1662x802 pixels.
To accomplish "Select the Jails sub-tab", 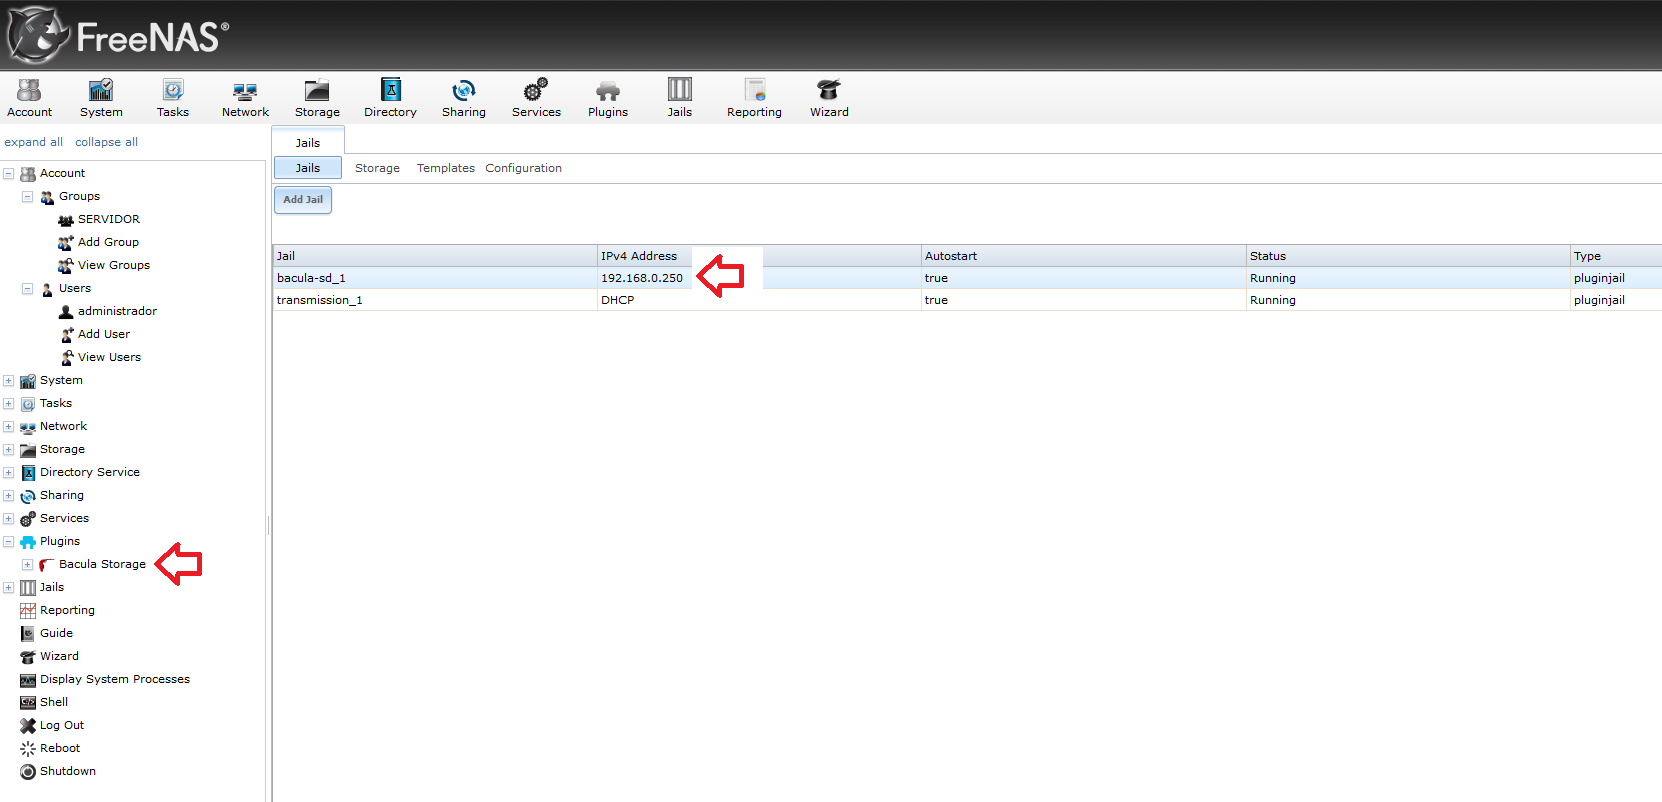I will click(x=308, y=168).
